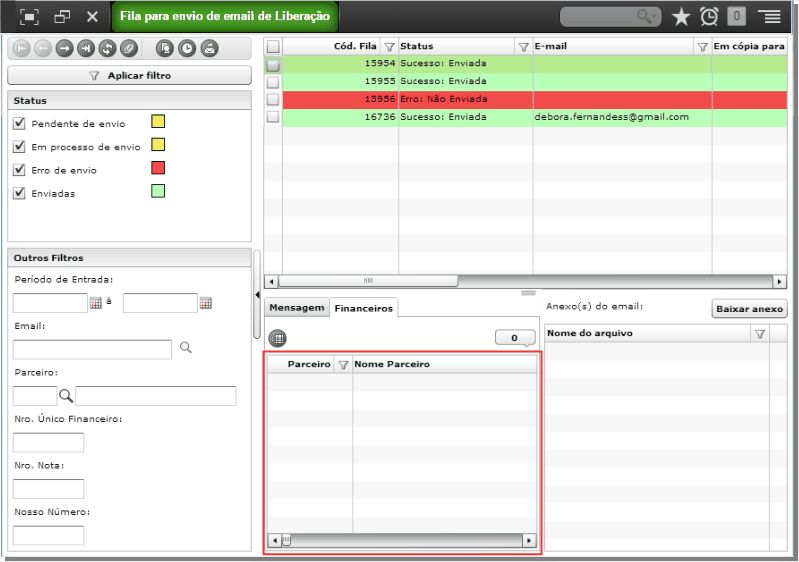Viewport: 799px width, 562px height.
Task: Click the debora.fernandess@gmail.com email cell
Action: [x=622, y=117]
